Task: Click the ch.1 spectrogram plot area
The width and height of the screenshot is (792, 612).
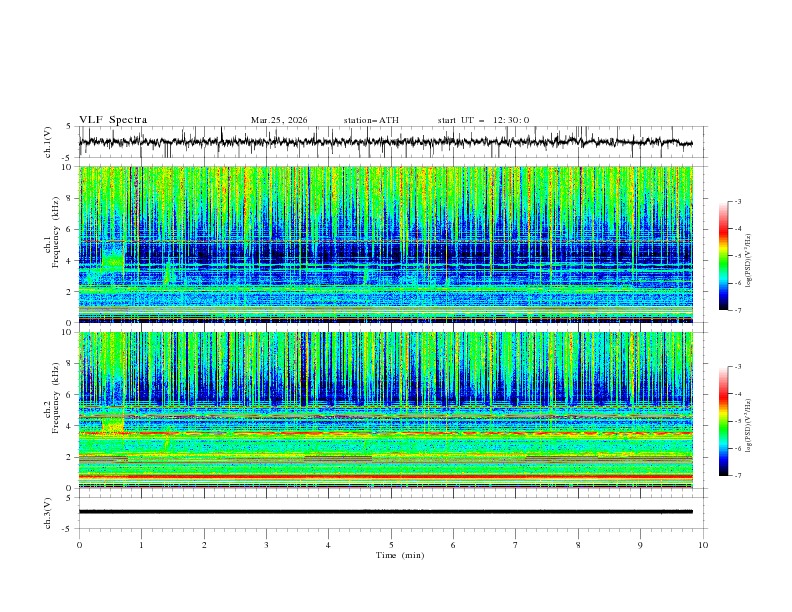Action: (x=386, y=244)
